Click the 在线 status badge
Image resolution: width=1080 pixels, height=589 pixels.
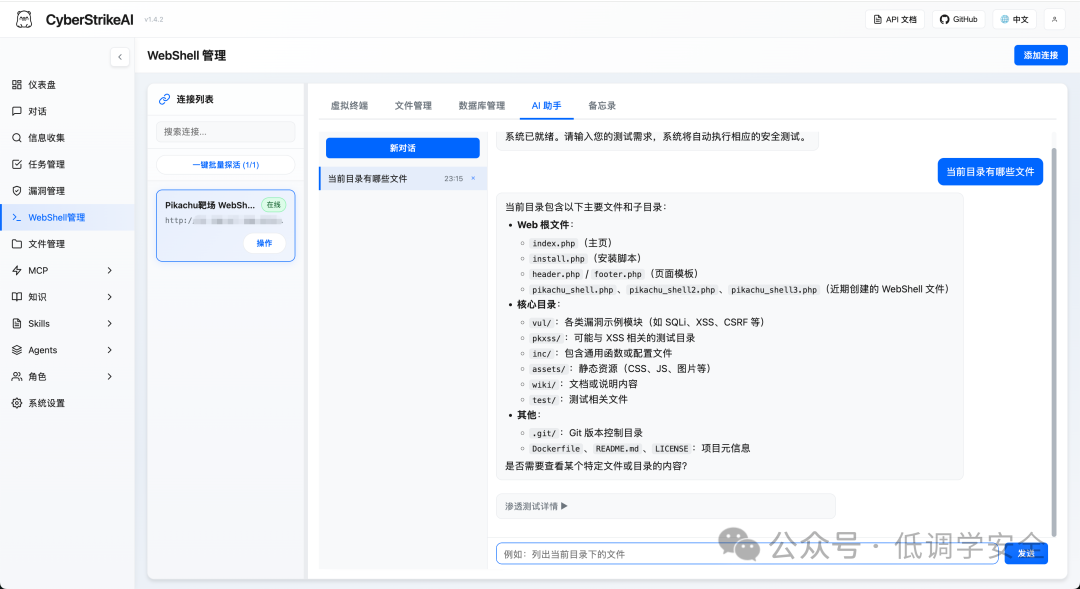273,205
